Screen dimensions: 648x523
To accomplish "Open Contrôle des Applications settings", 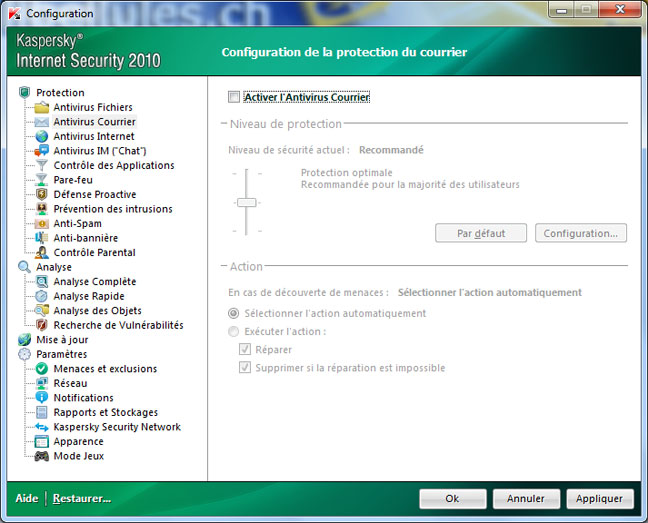I will 114,165.
